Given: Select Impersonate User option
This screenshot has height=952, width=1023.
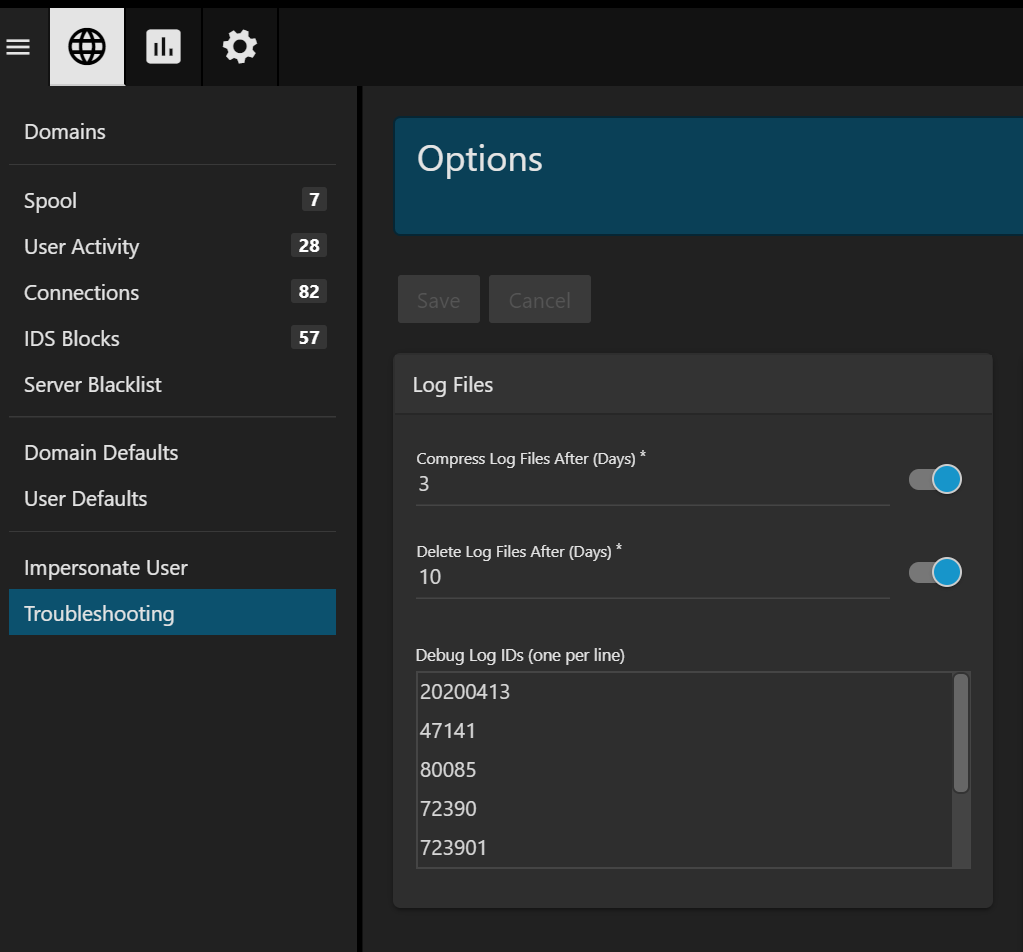Looking at the screenshot, I should pos(106,568).
